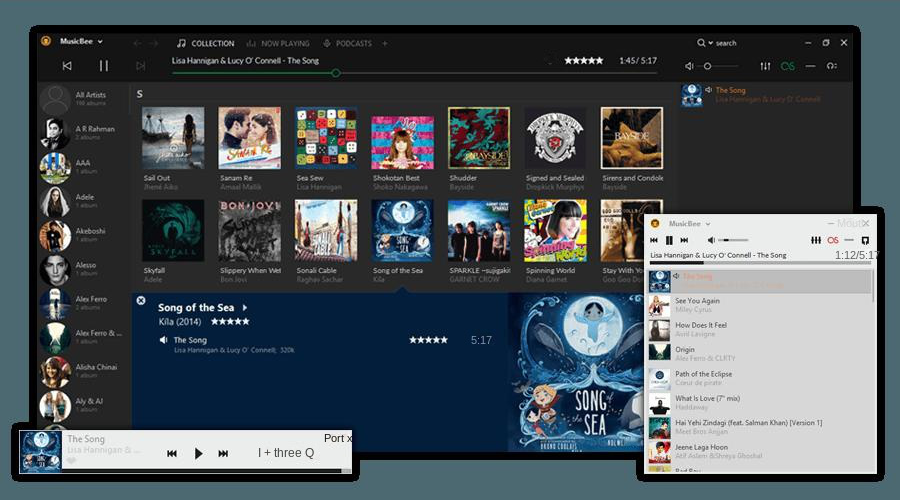Expand the Song of the Sea album arrow

point(244,308)
